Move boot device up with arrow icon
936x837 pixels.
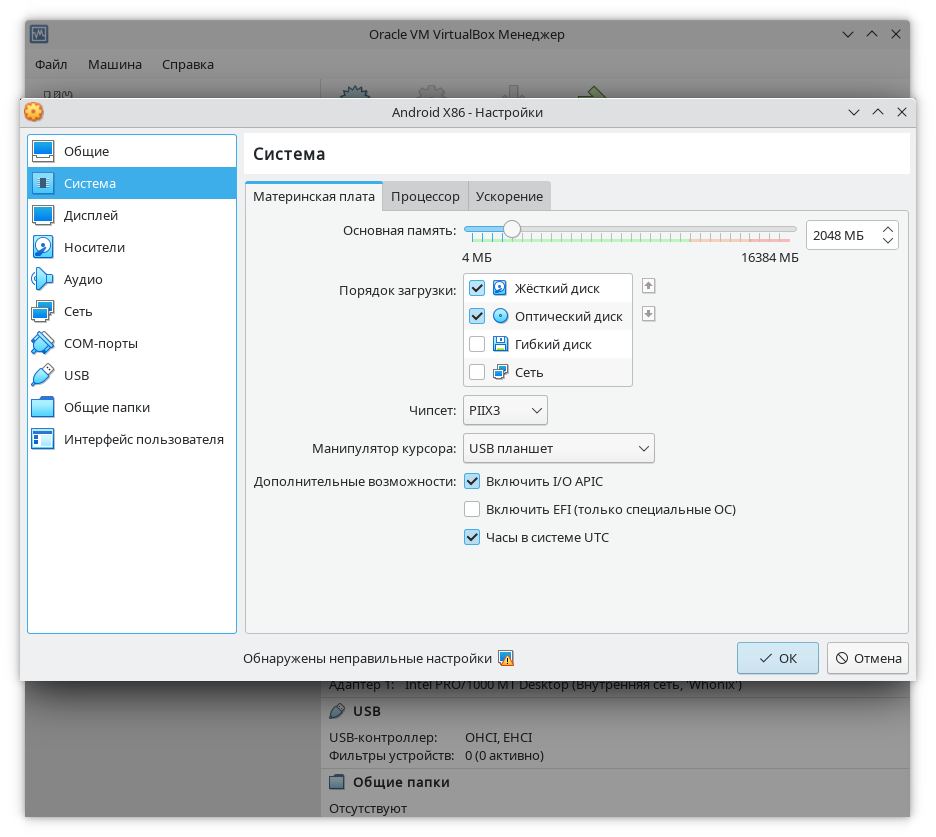click(648, 286)
